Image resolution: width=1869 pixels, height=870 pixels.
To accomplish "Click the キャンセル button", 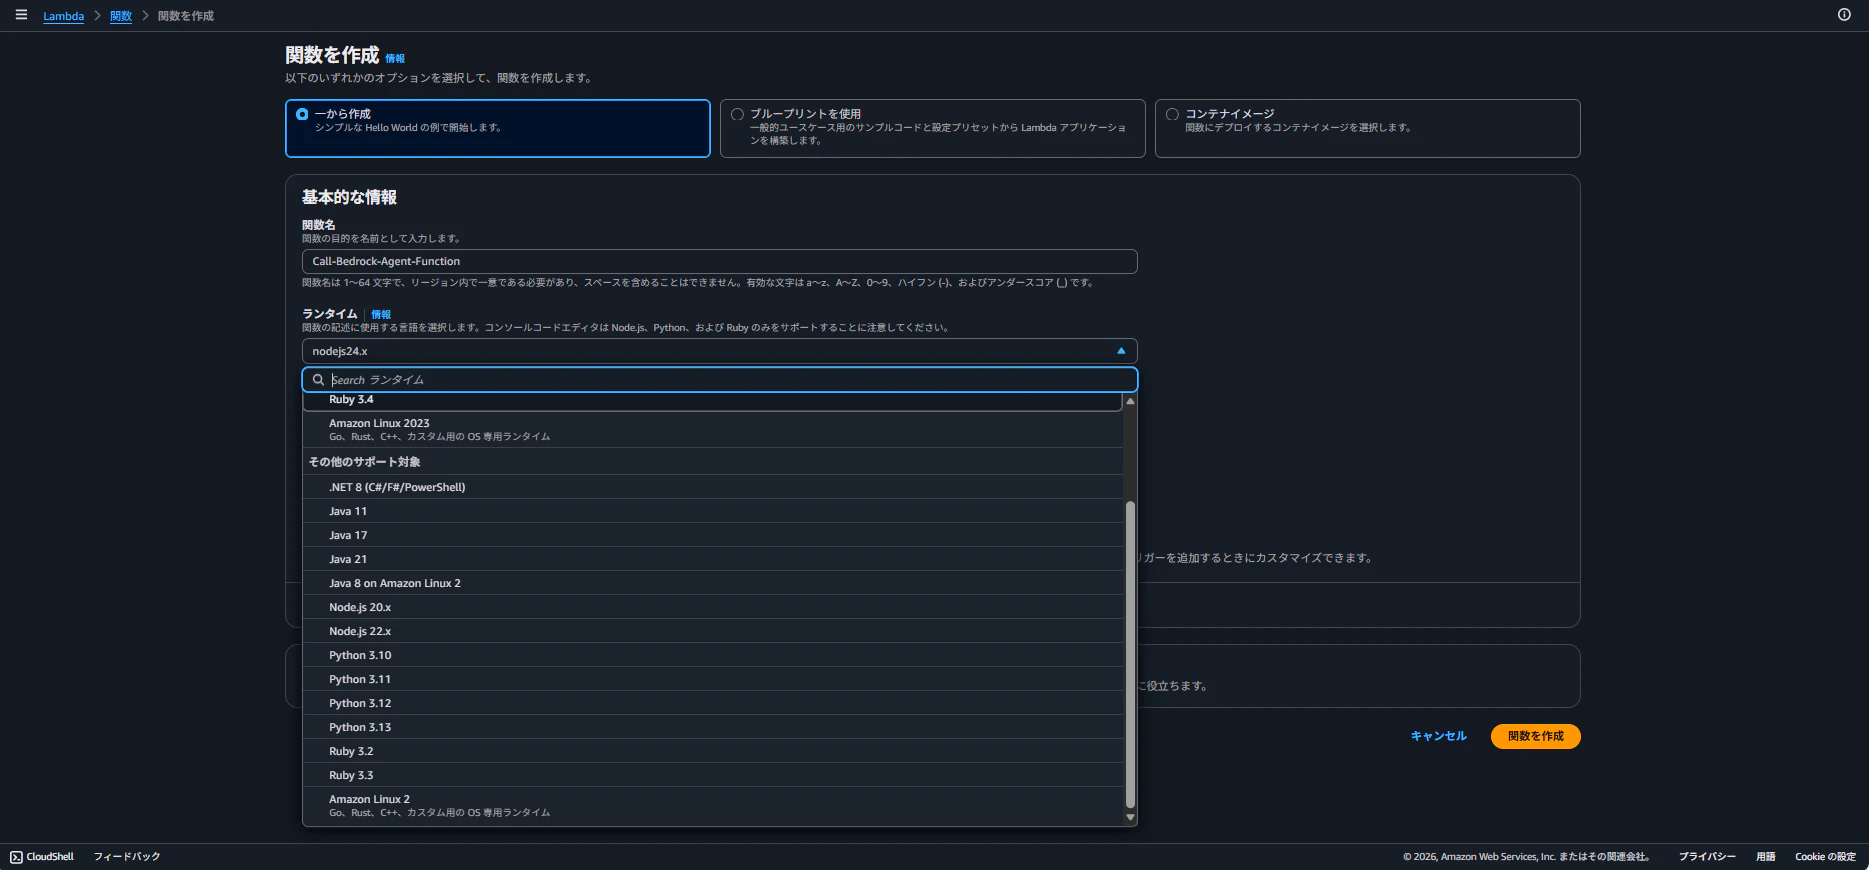I will click(x=1438, y=736).
